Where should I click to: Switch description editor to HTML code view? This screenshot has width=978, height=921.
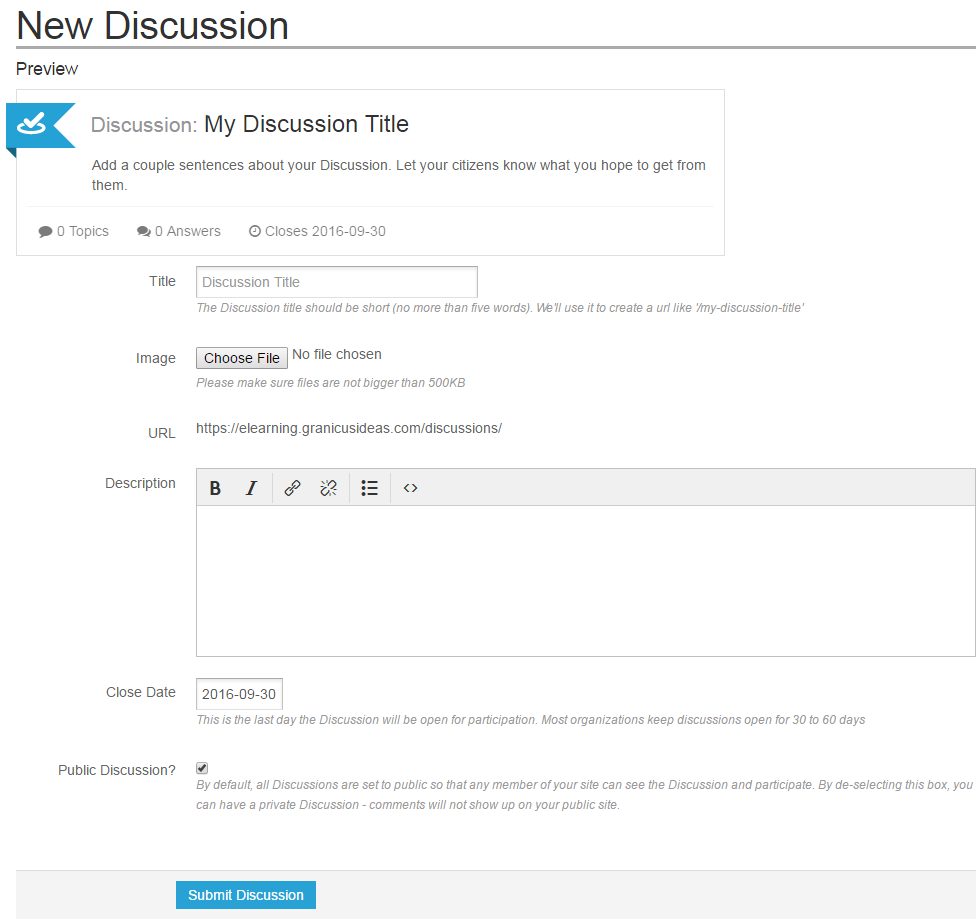click(x=410, y=488)
